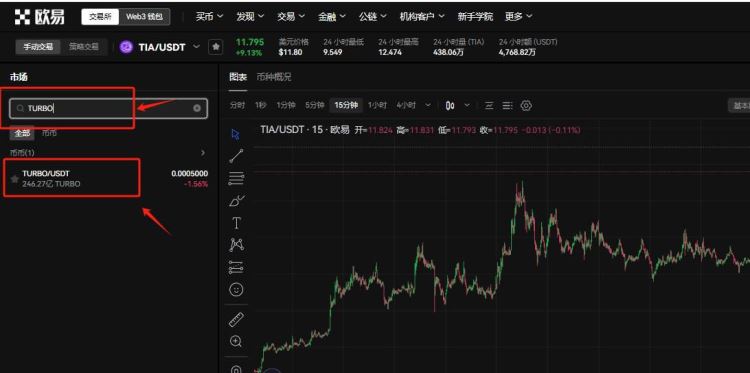This screenshot has height=373, width=750.
Task: Select the ruler measure tool
Action: 236,319
